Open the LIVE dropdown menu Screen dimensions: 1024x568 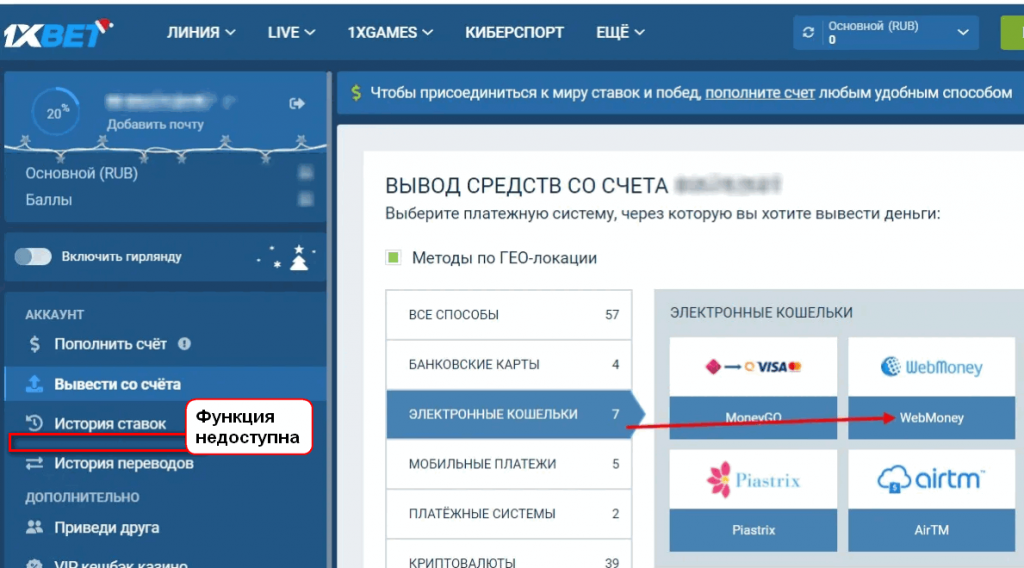tap(291, 32)
